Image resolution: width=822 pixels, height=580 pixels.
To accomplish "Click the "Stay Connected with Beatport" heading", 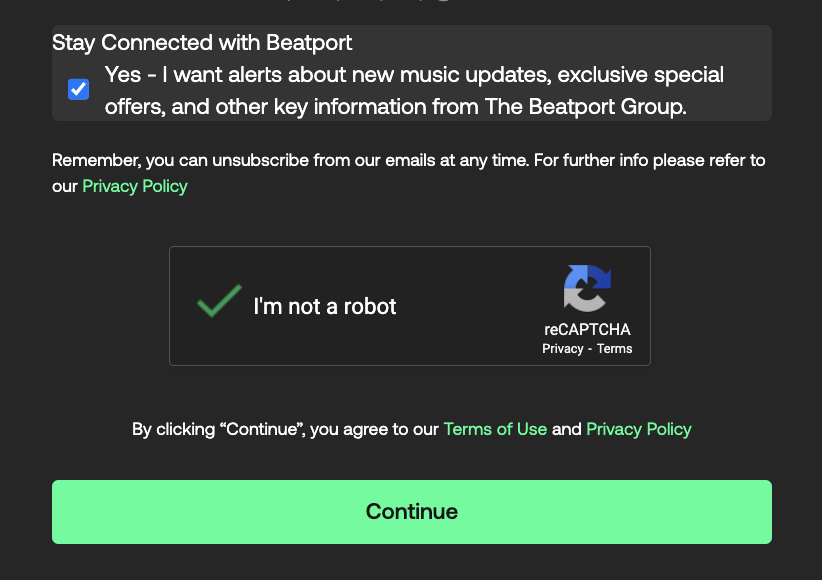I will tap(202, 42).
